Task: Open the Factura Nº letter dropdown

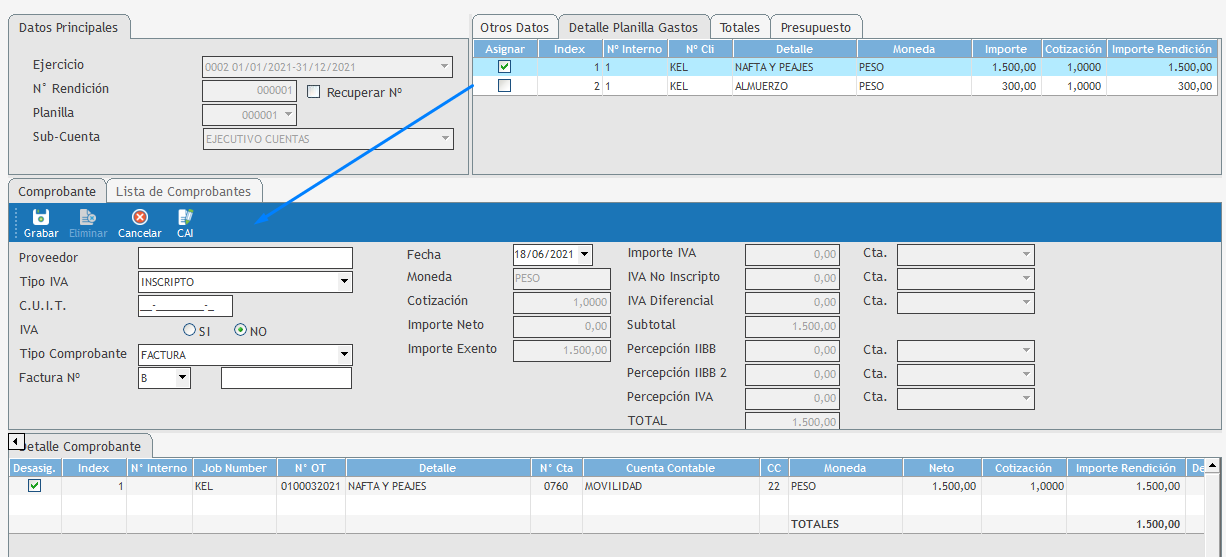Action: point(182,378)
